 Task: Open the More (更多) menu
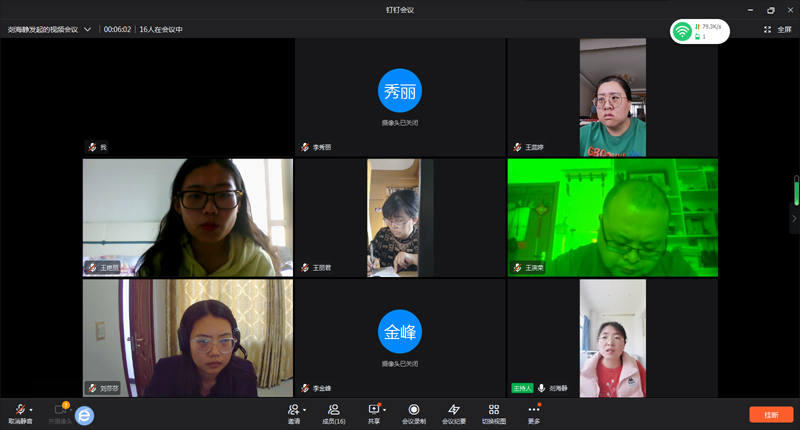point(534,411)
